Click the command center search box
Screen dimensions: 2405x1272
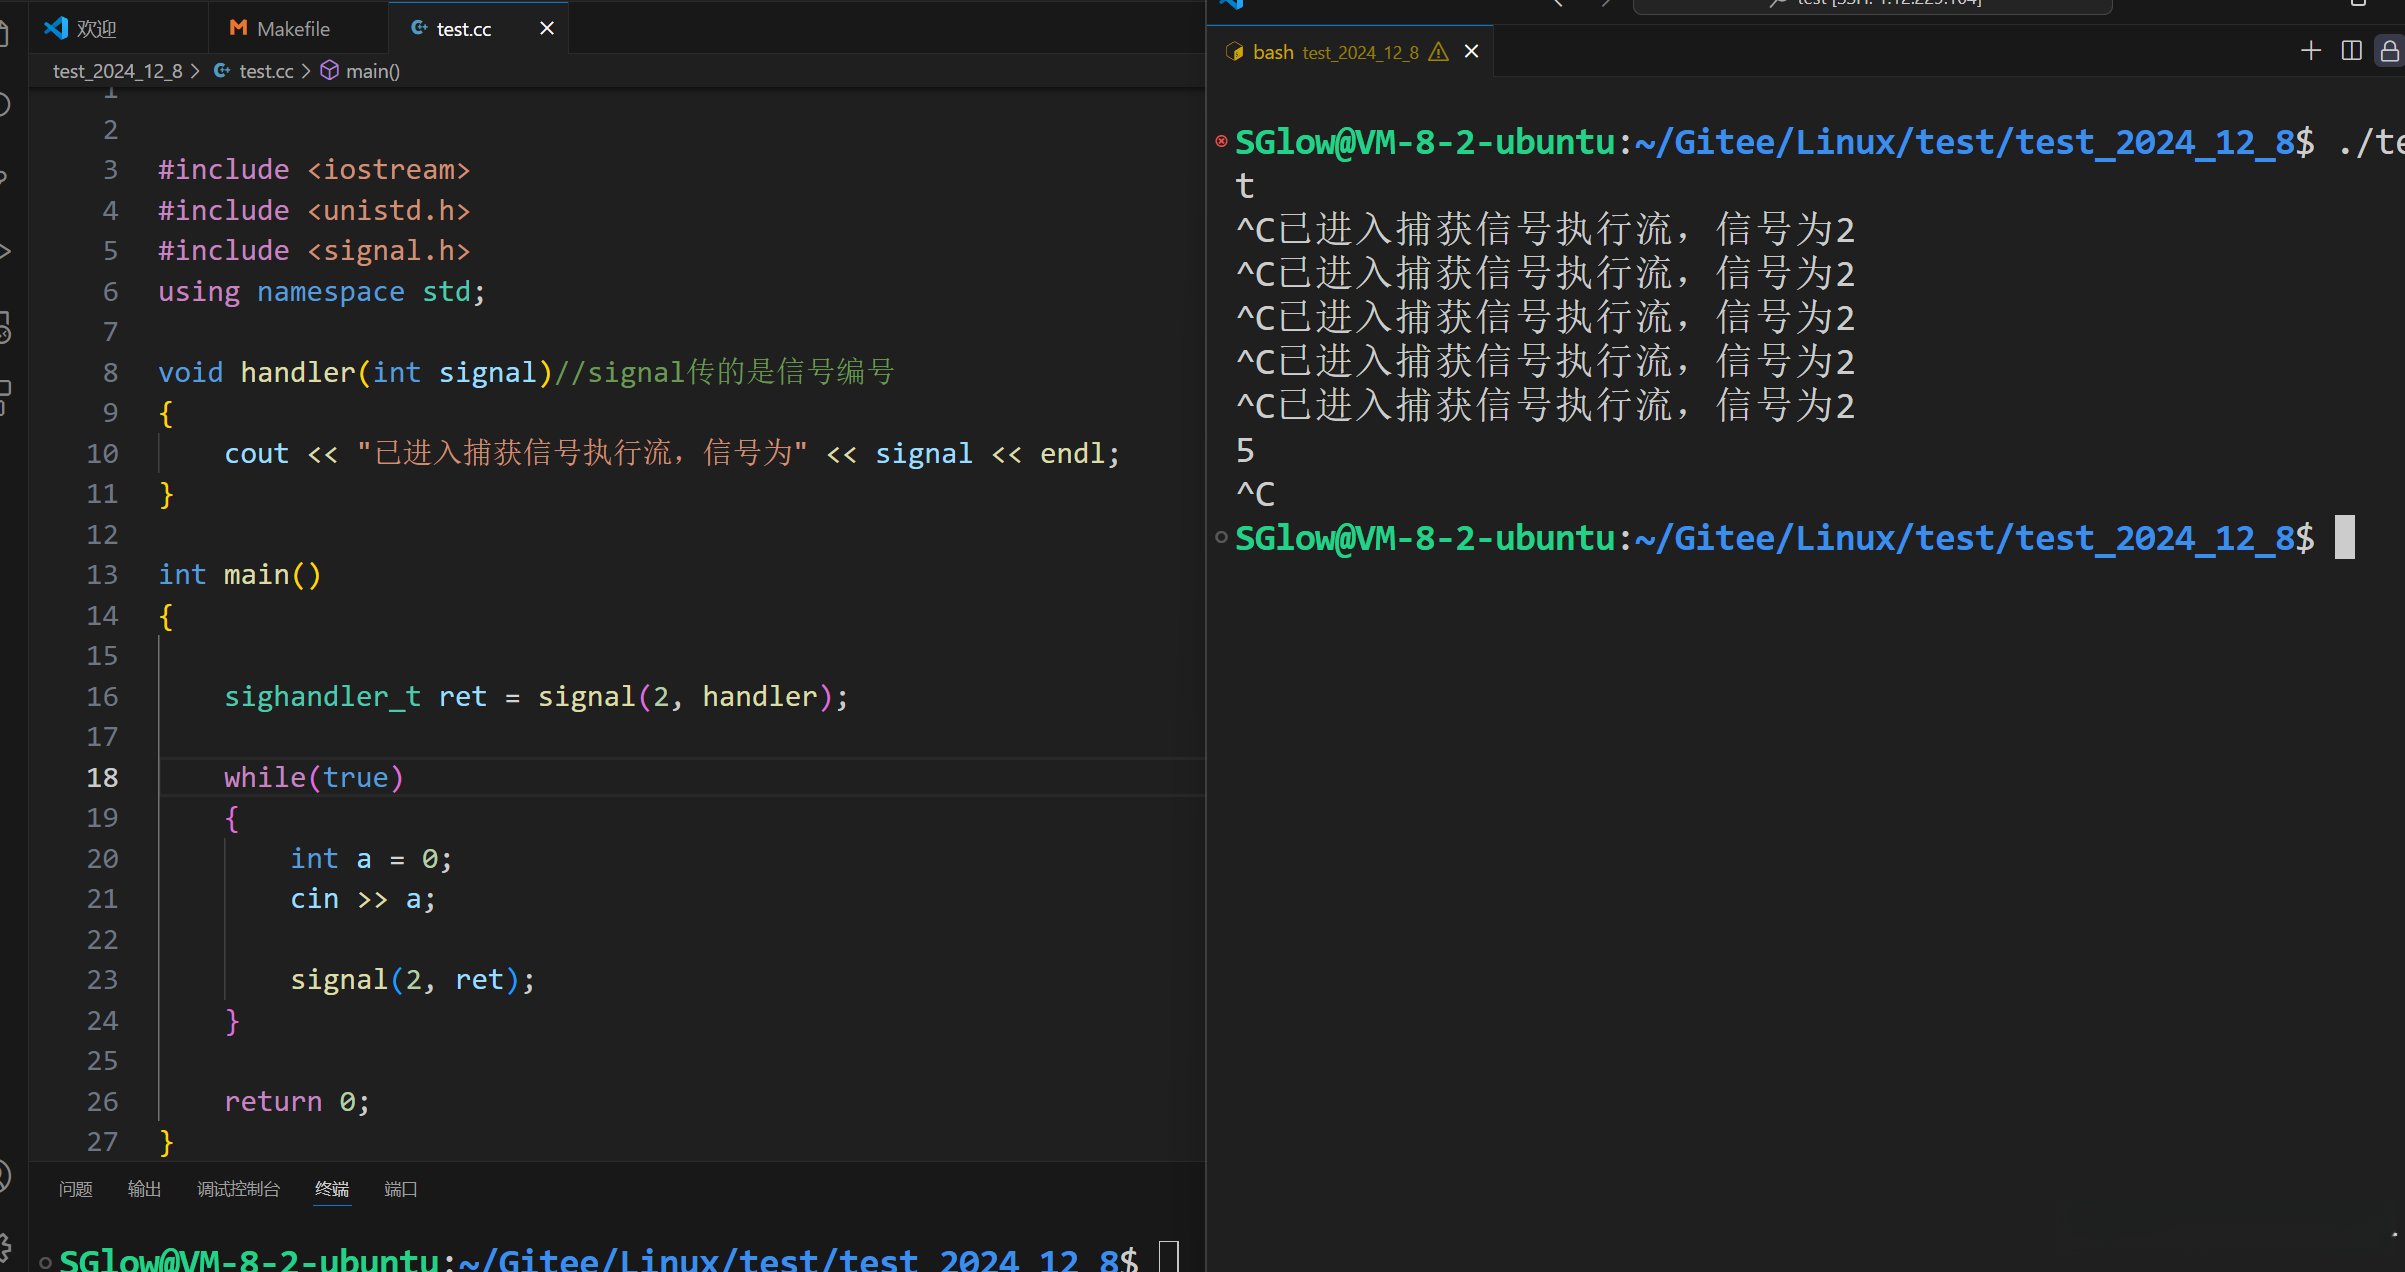click(1872, 4)
